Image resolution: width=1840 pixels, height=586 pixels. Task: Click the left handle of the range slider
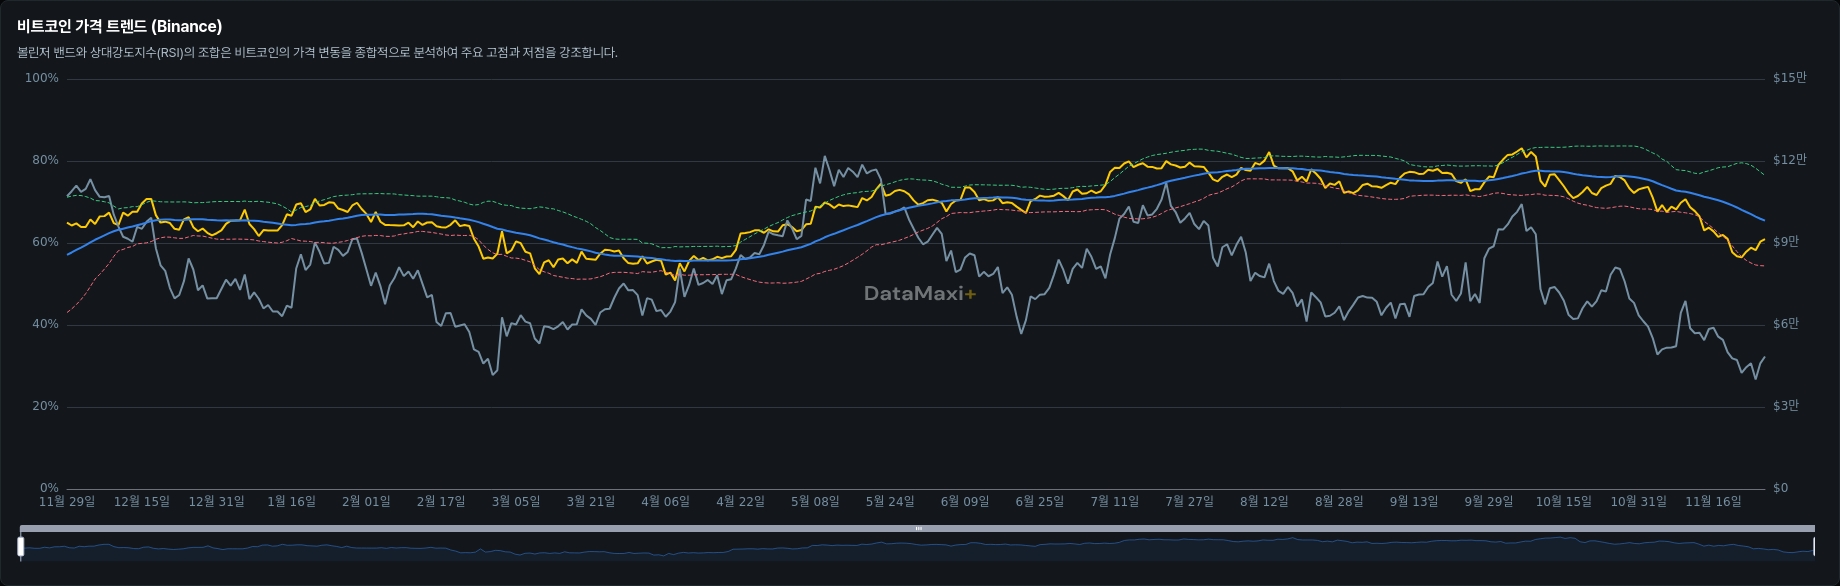[x=20, y=546]
